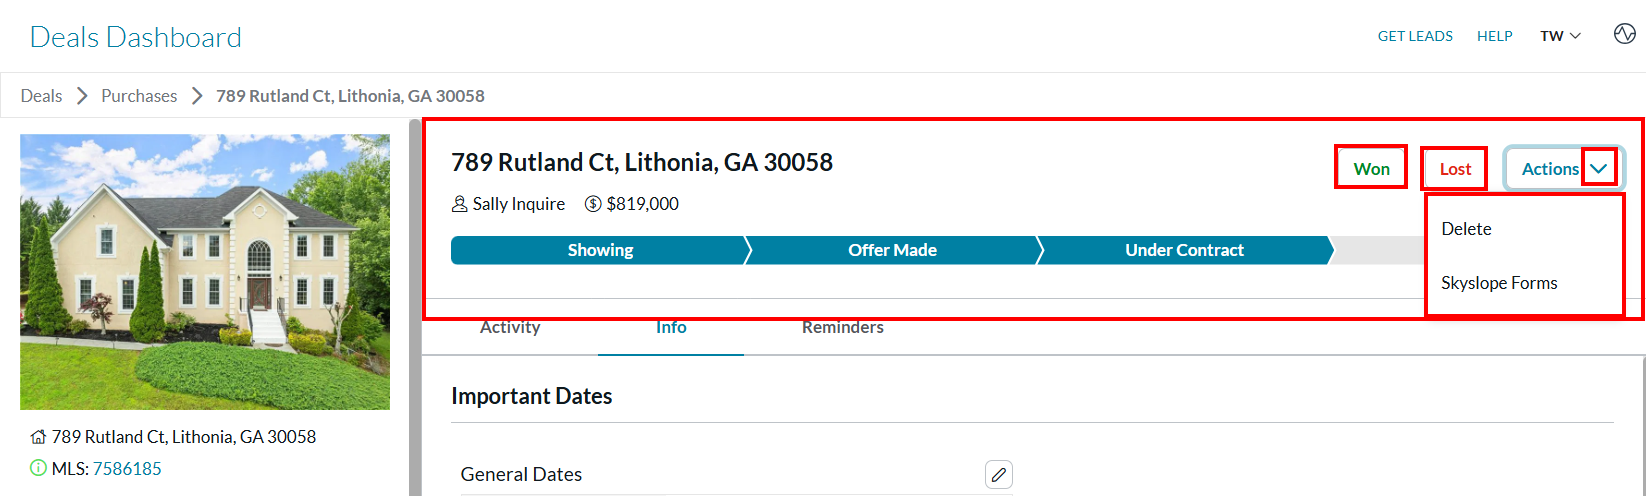Image resolution: width=1646 pixels, height=496 pixels.
Task: Open the Reminders tab
Action: [843, 327]
